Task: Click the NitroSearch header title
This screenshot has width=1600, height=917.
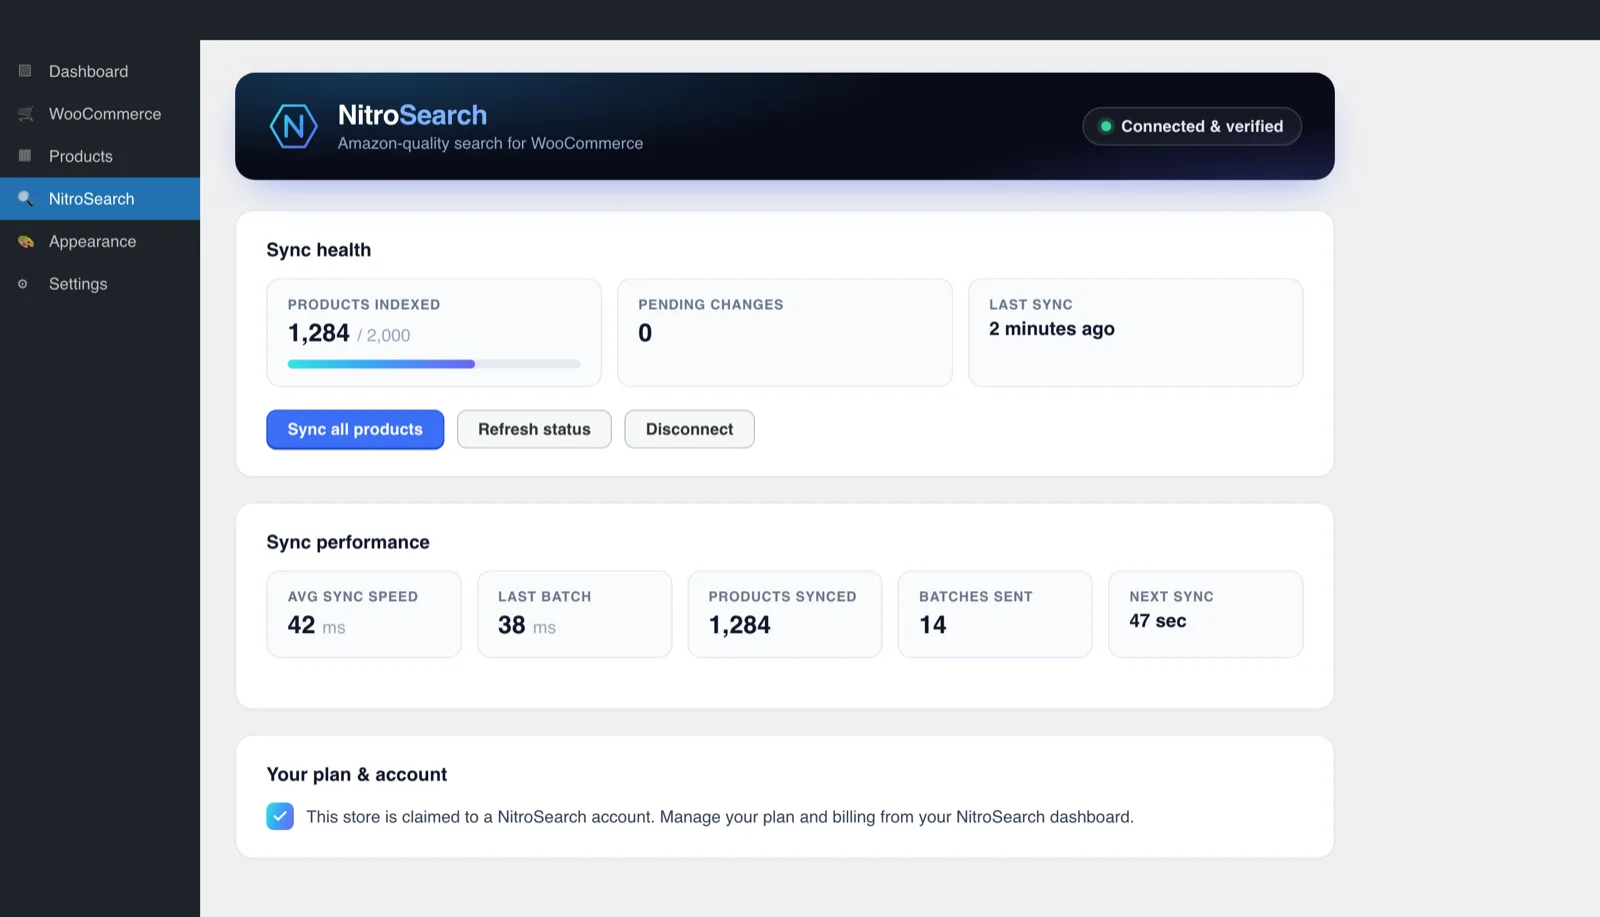Action: (412, 115)
